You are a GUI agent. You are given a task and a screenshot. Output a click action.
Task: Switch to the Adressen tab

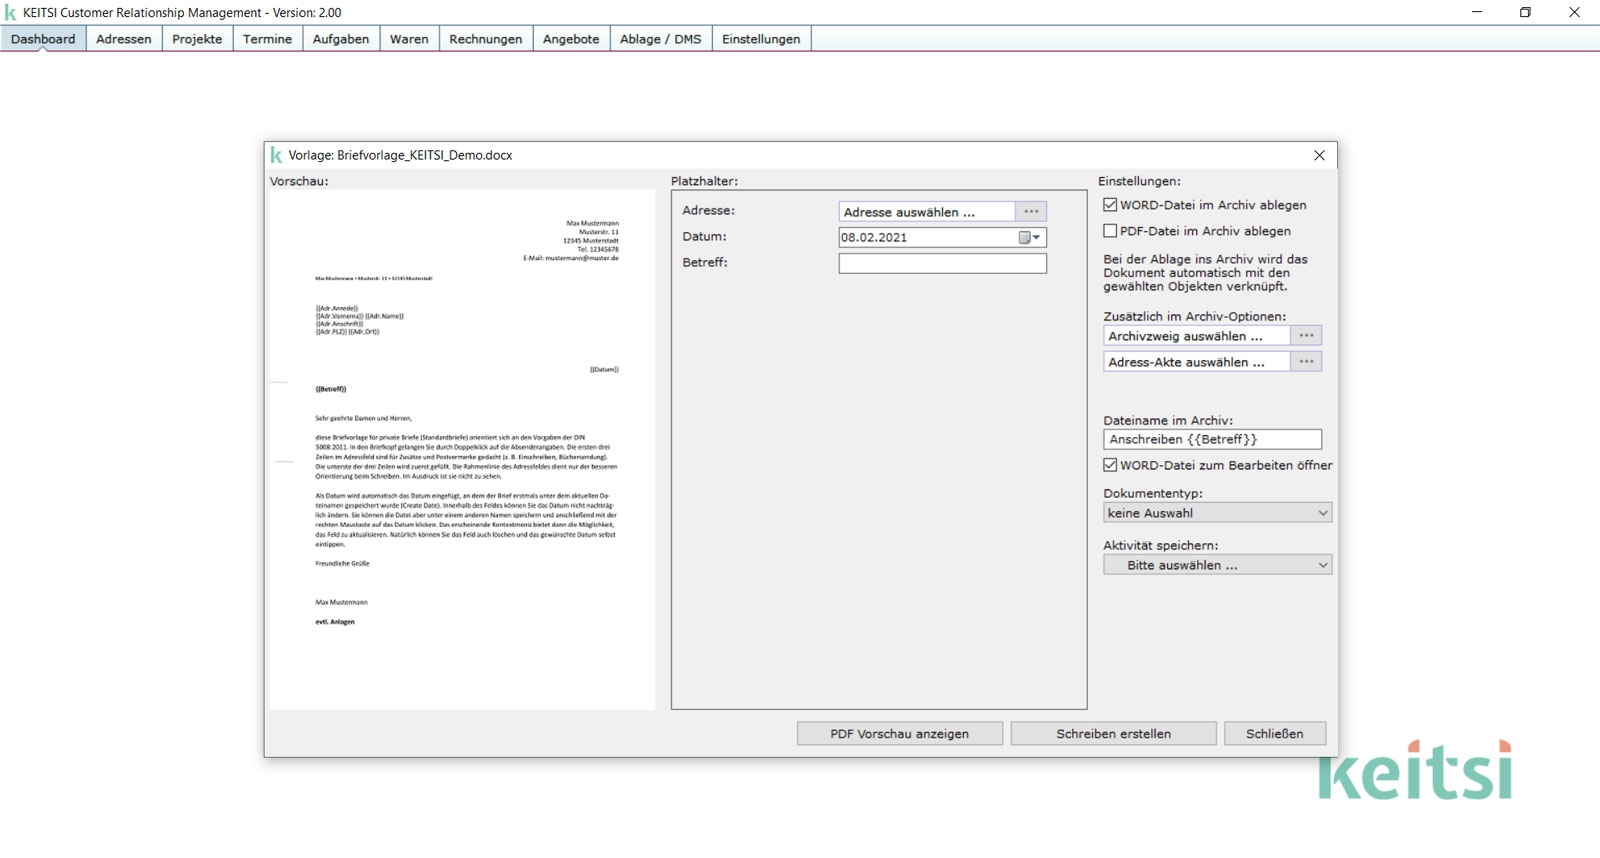124,39
